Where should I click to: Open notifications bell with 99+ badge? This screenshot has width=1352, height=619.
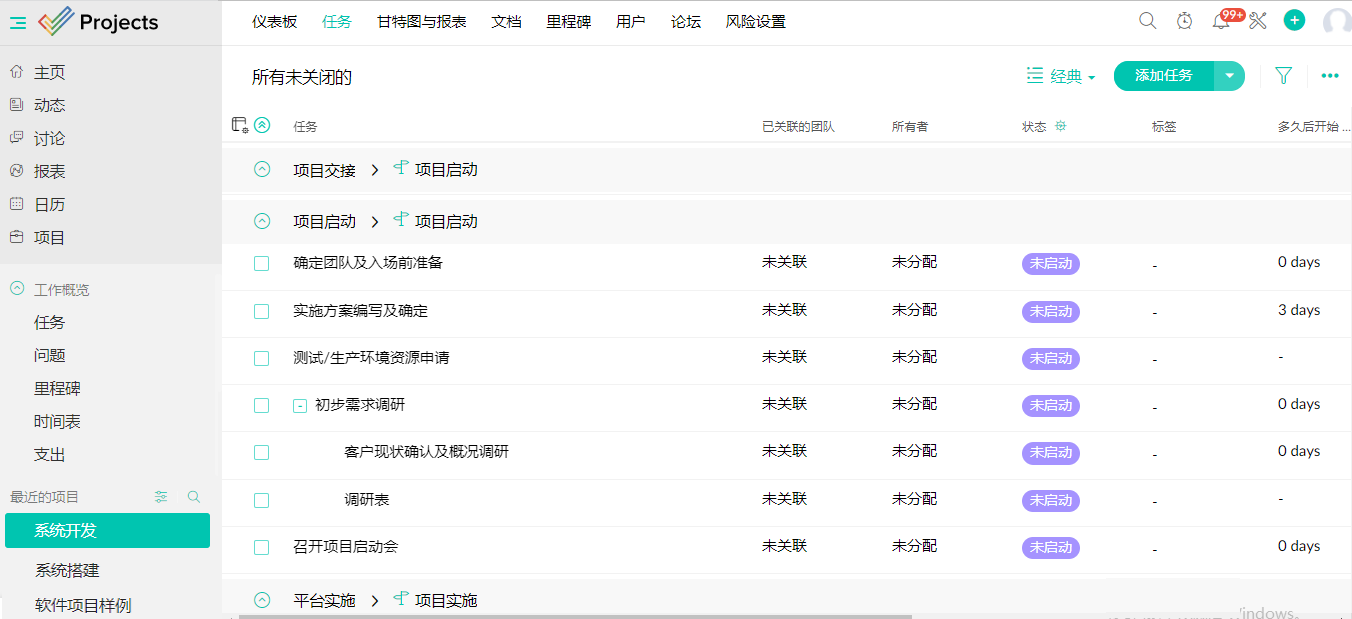point(1221,21)
